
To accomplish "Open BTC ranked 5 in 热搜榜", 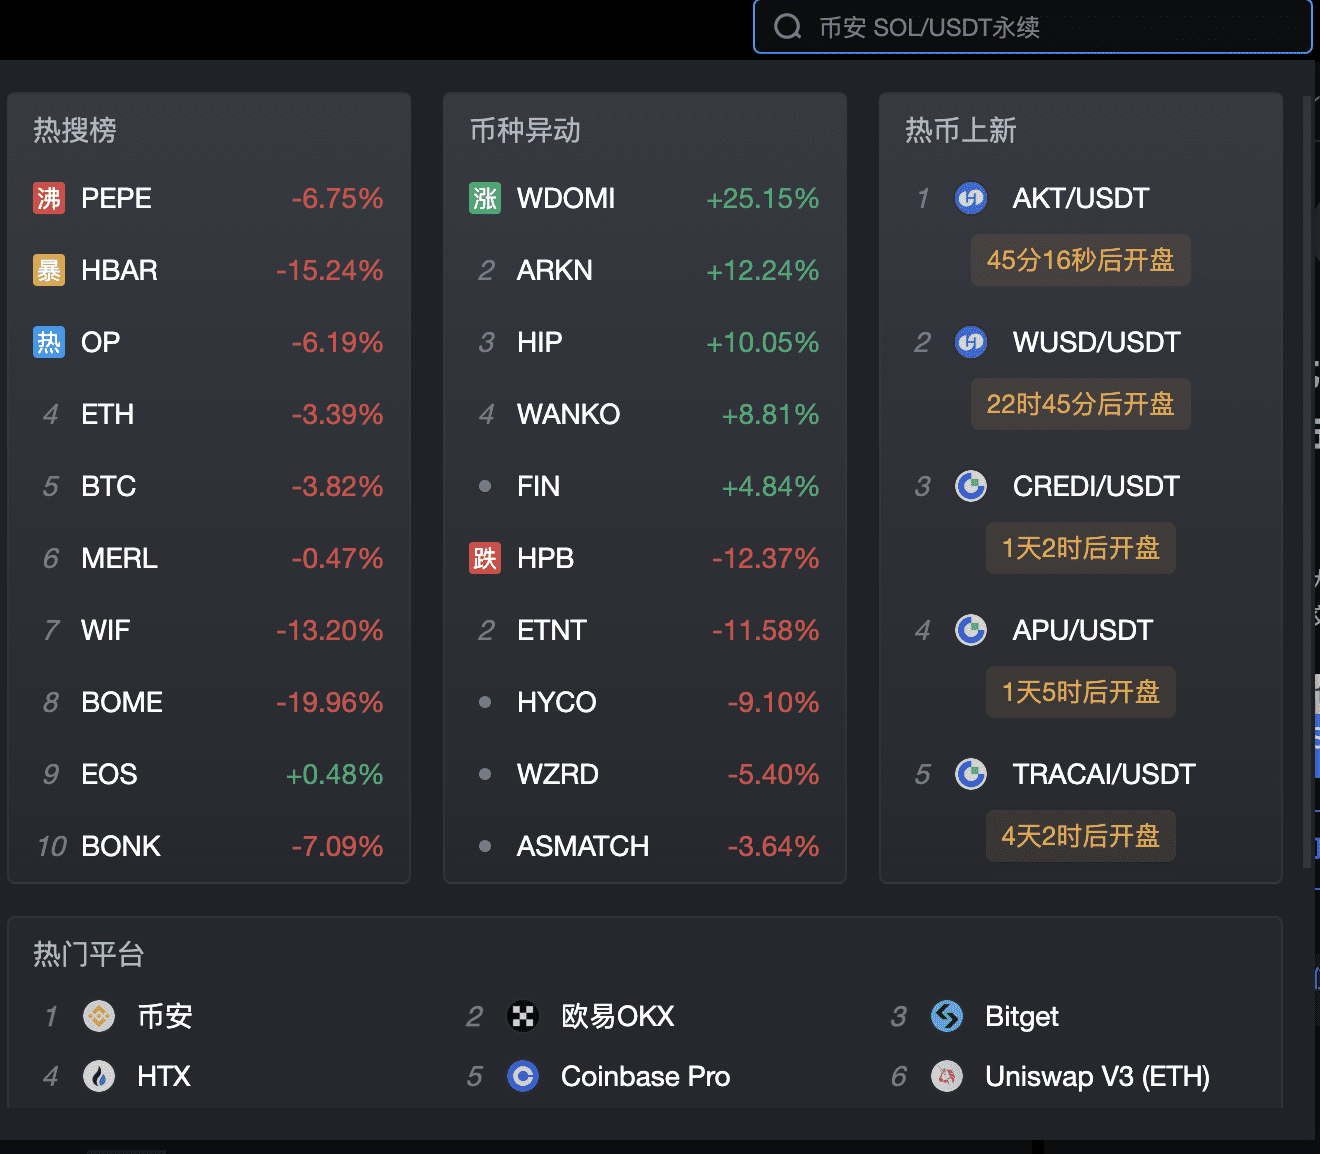I will pos(209,486).
